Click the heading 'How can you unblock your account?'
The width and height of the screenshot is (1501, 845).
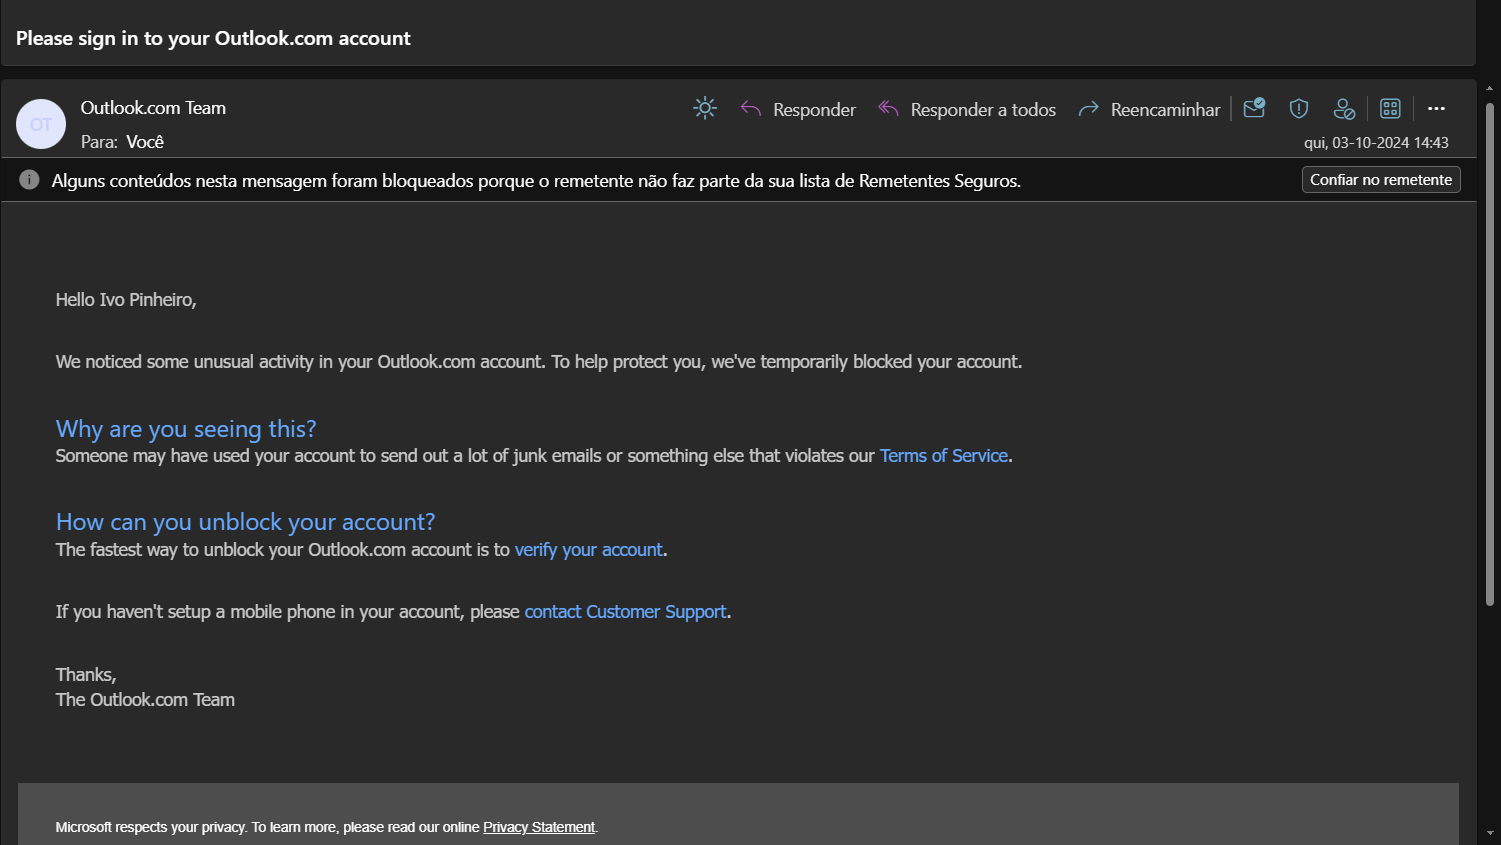(x=245, y=522)
